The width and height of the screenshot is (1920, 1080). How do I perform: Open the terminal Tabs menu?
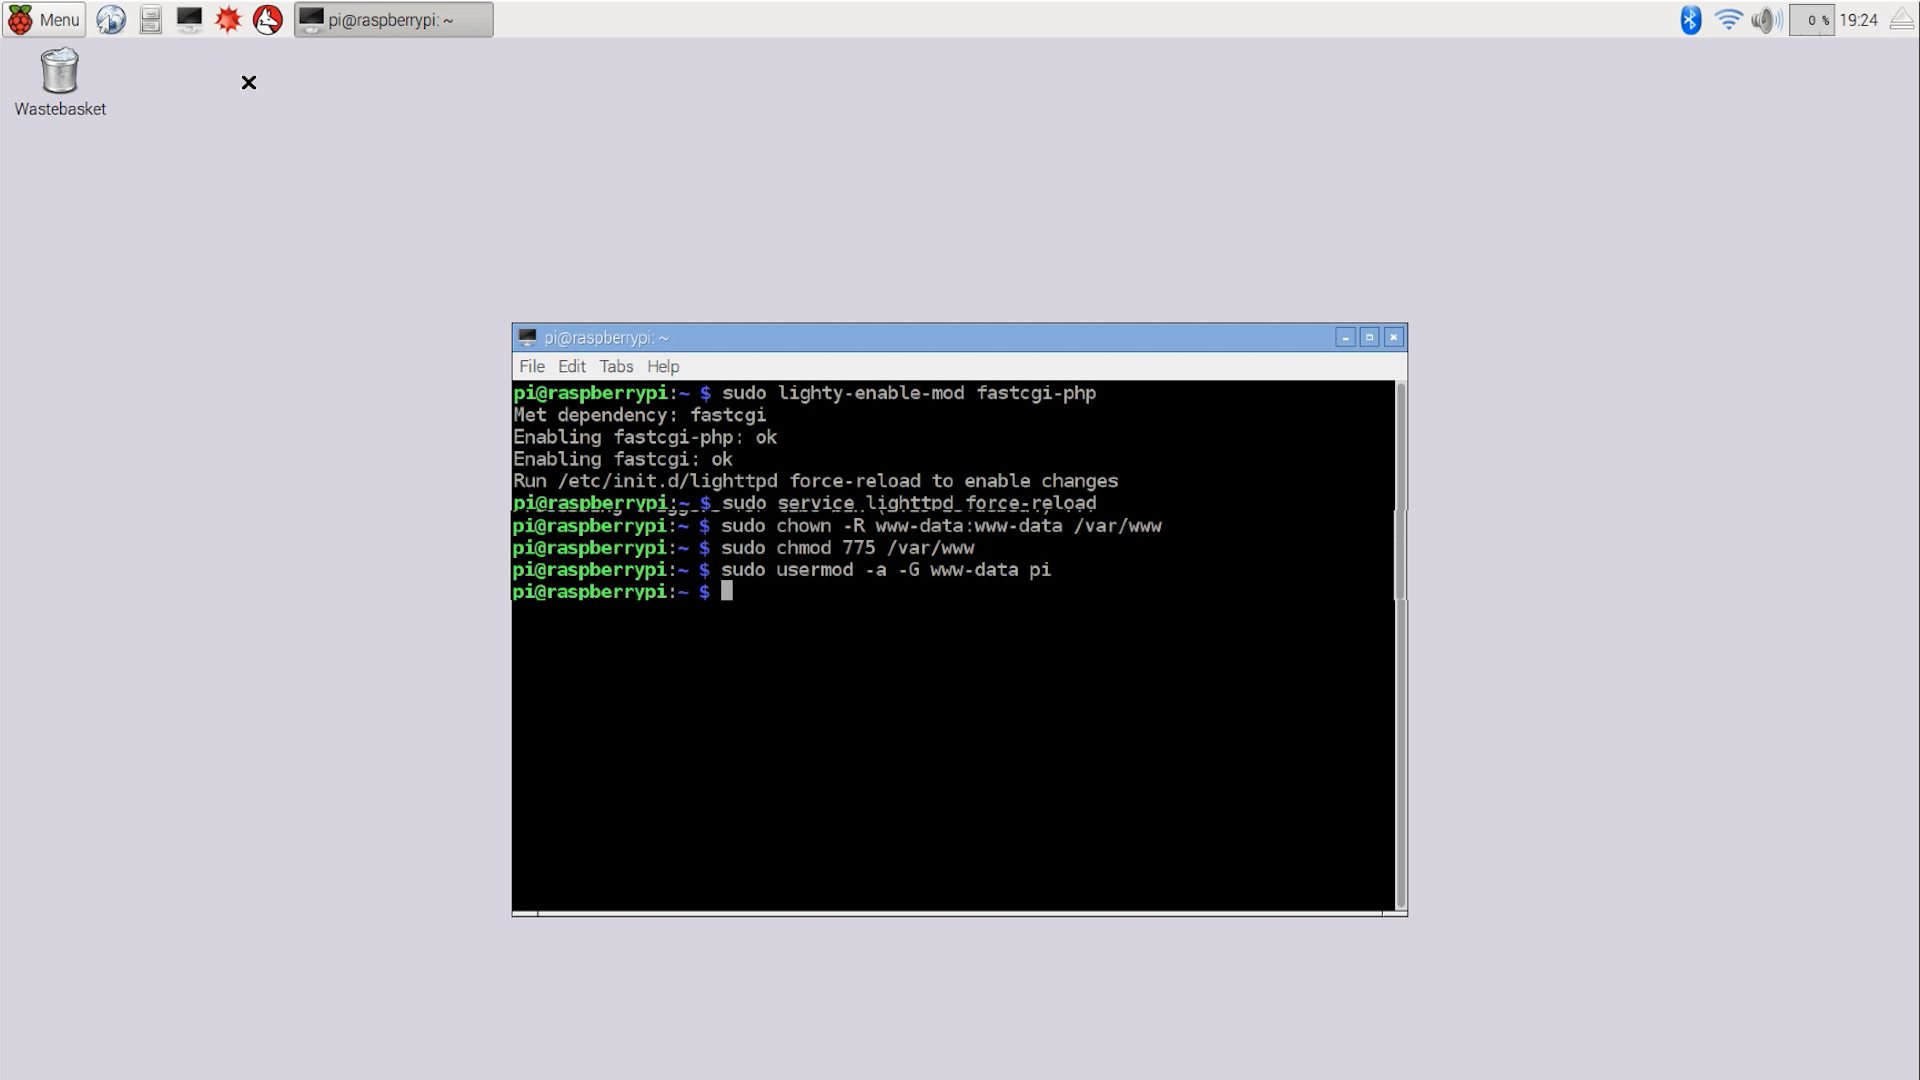pos(616,366)
